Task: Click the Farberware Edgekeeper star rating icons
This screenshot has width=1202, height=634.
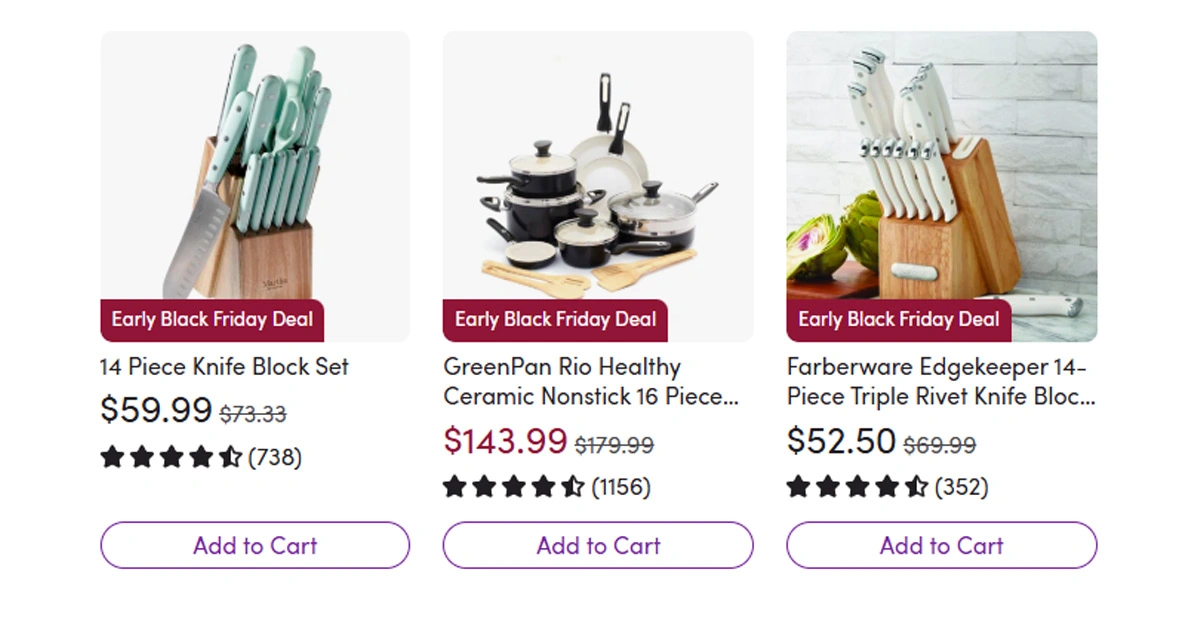Action: pyautogui.click(x=857, y=487)
